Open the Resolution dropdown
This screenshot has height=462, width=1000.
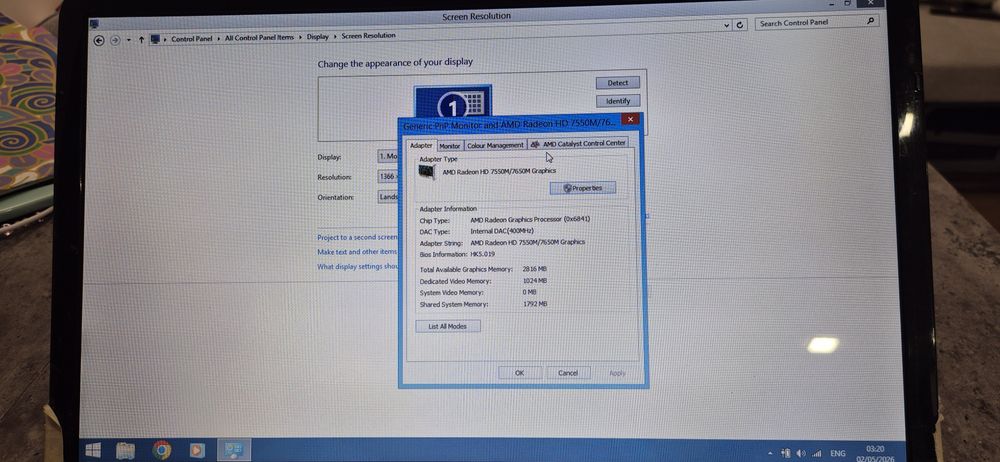pos(388,177)
